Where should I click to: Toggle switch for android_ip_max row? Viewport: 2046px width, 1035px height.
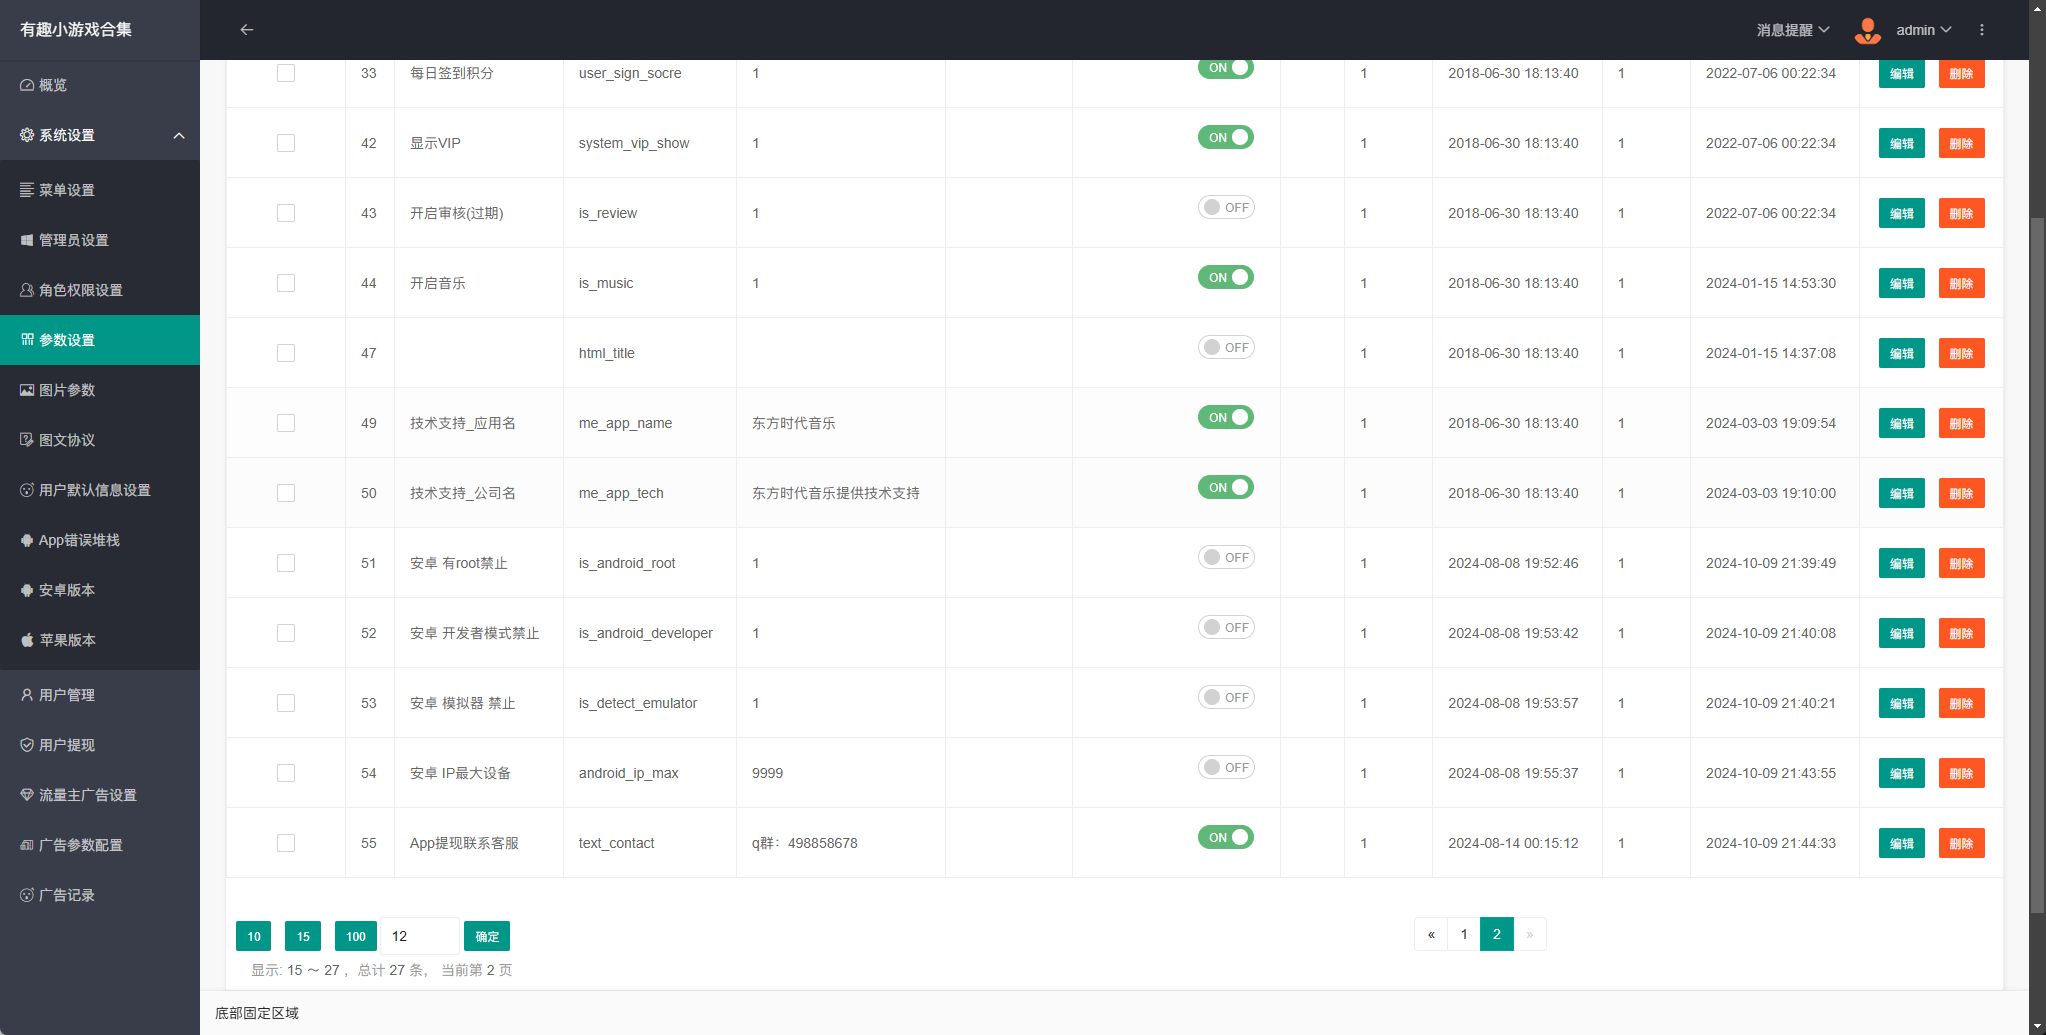click(x=1226, y=767)
